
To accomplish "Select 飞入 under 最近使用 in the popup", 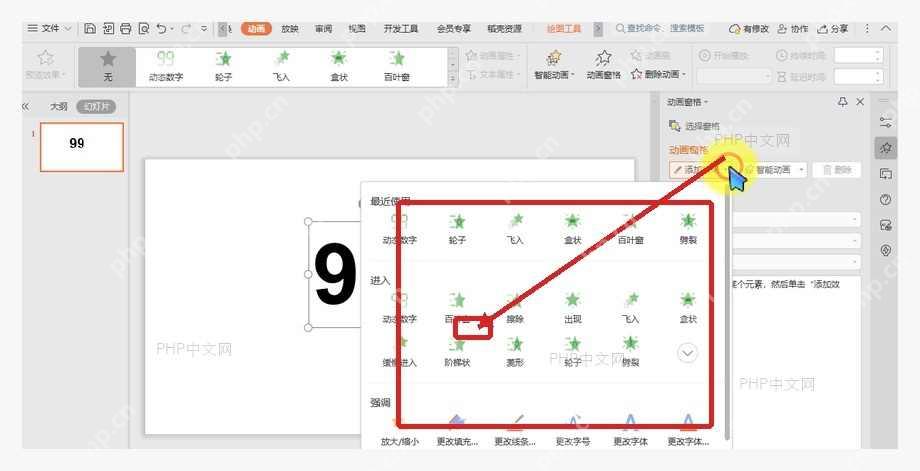I will coord(514,229).
